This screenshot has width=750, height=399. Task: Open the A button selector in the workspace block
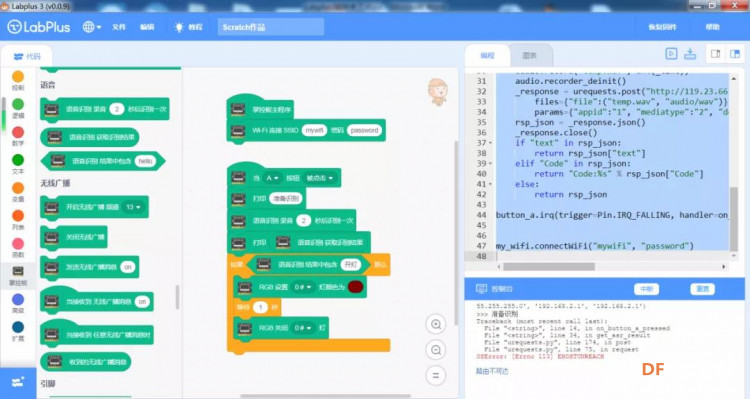pos(271,178)
